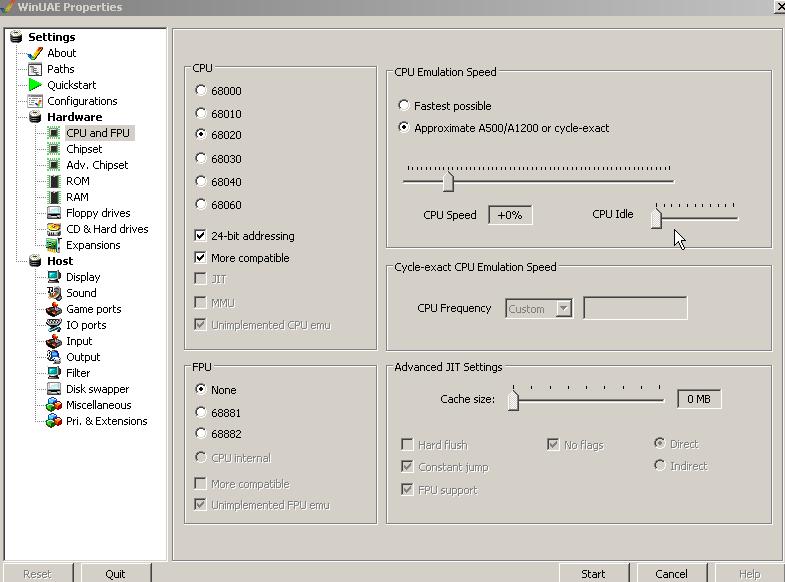785x582 pixels.
Task: Click the Miscellaneous cubes icon
Action: [54, 405]
